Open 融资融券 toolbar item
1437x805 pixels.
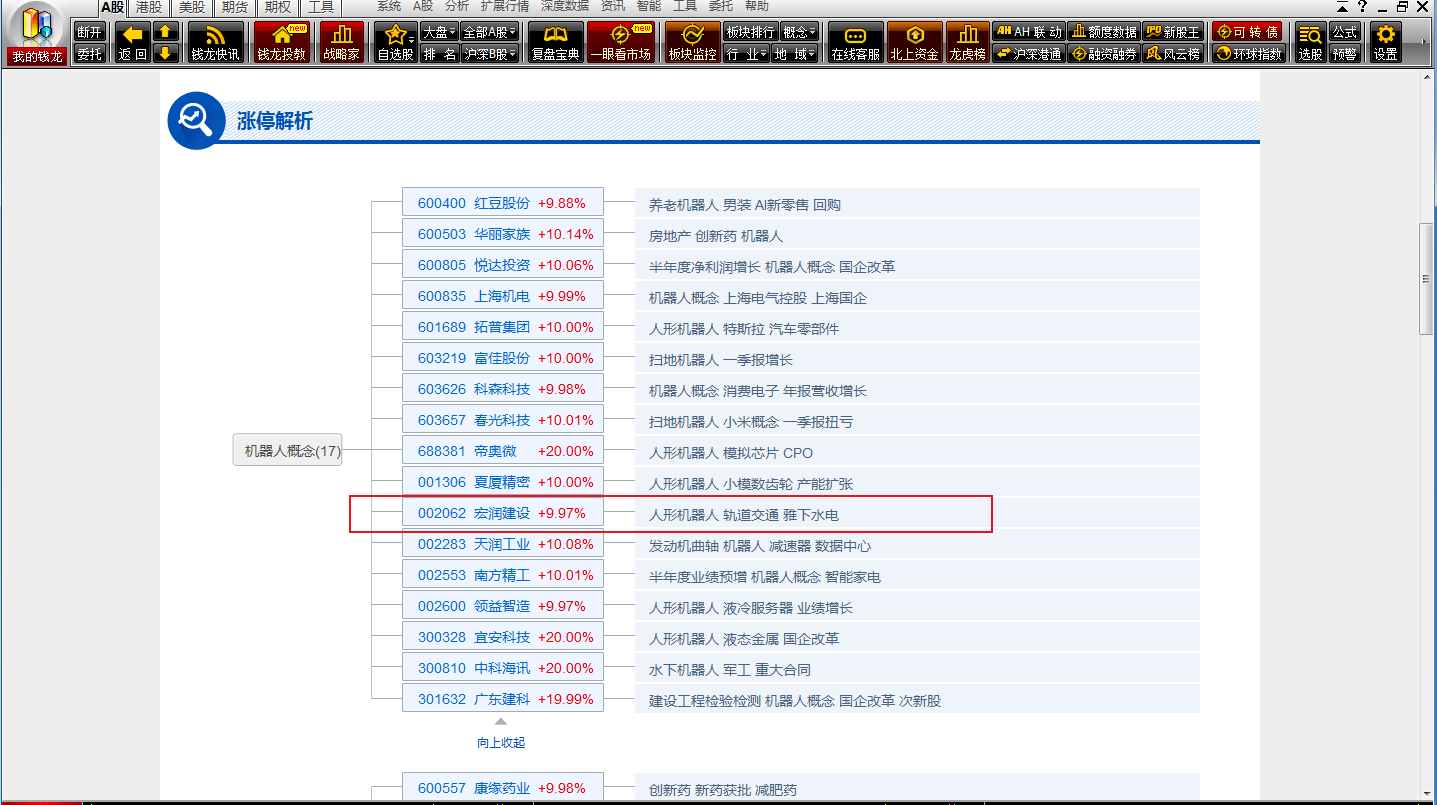pyautogui.click(x=1103, y=53)
